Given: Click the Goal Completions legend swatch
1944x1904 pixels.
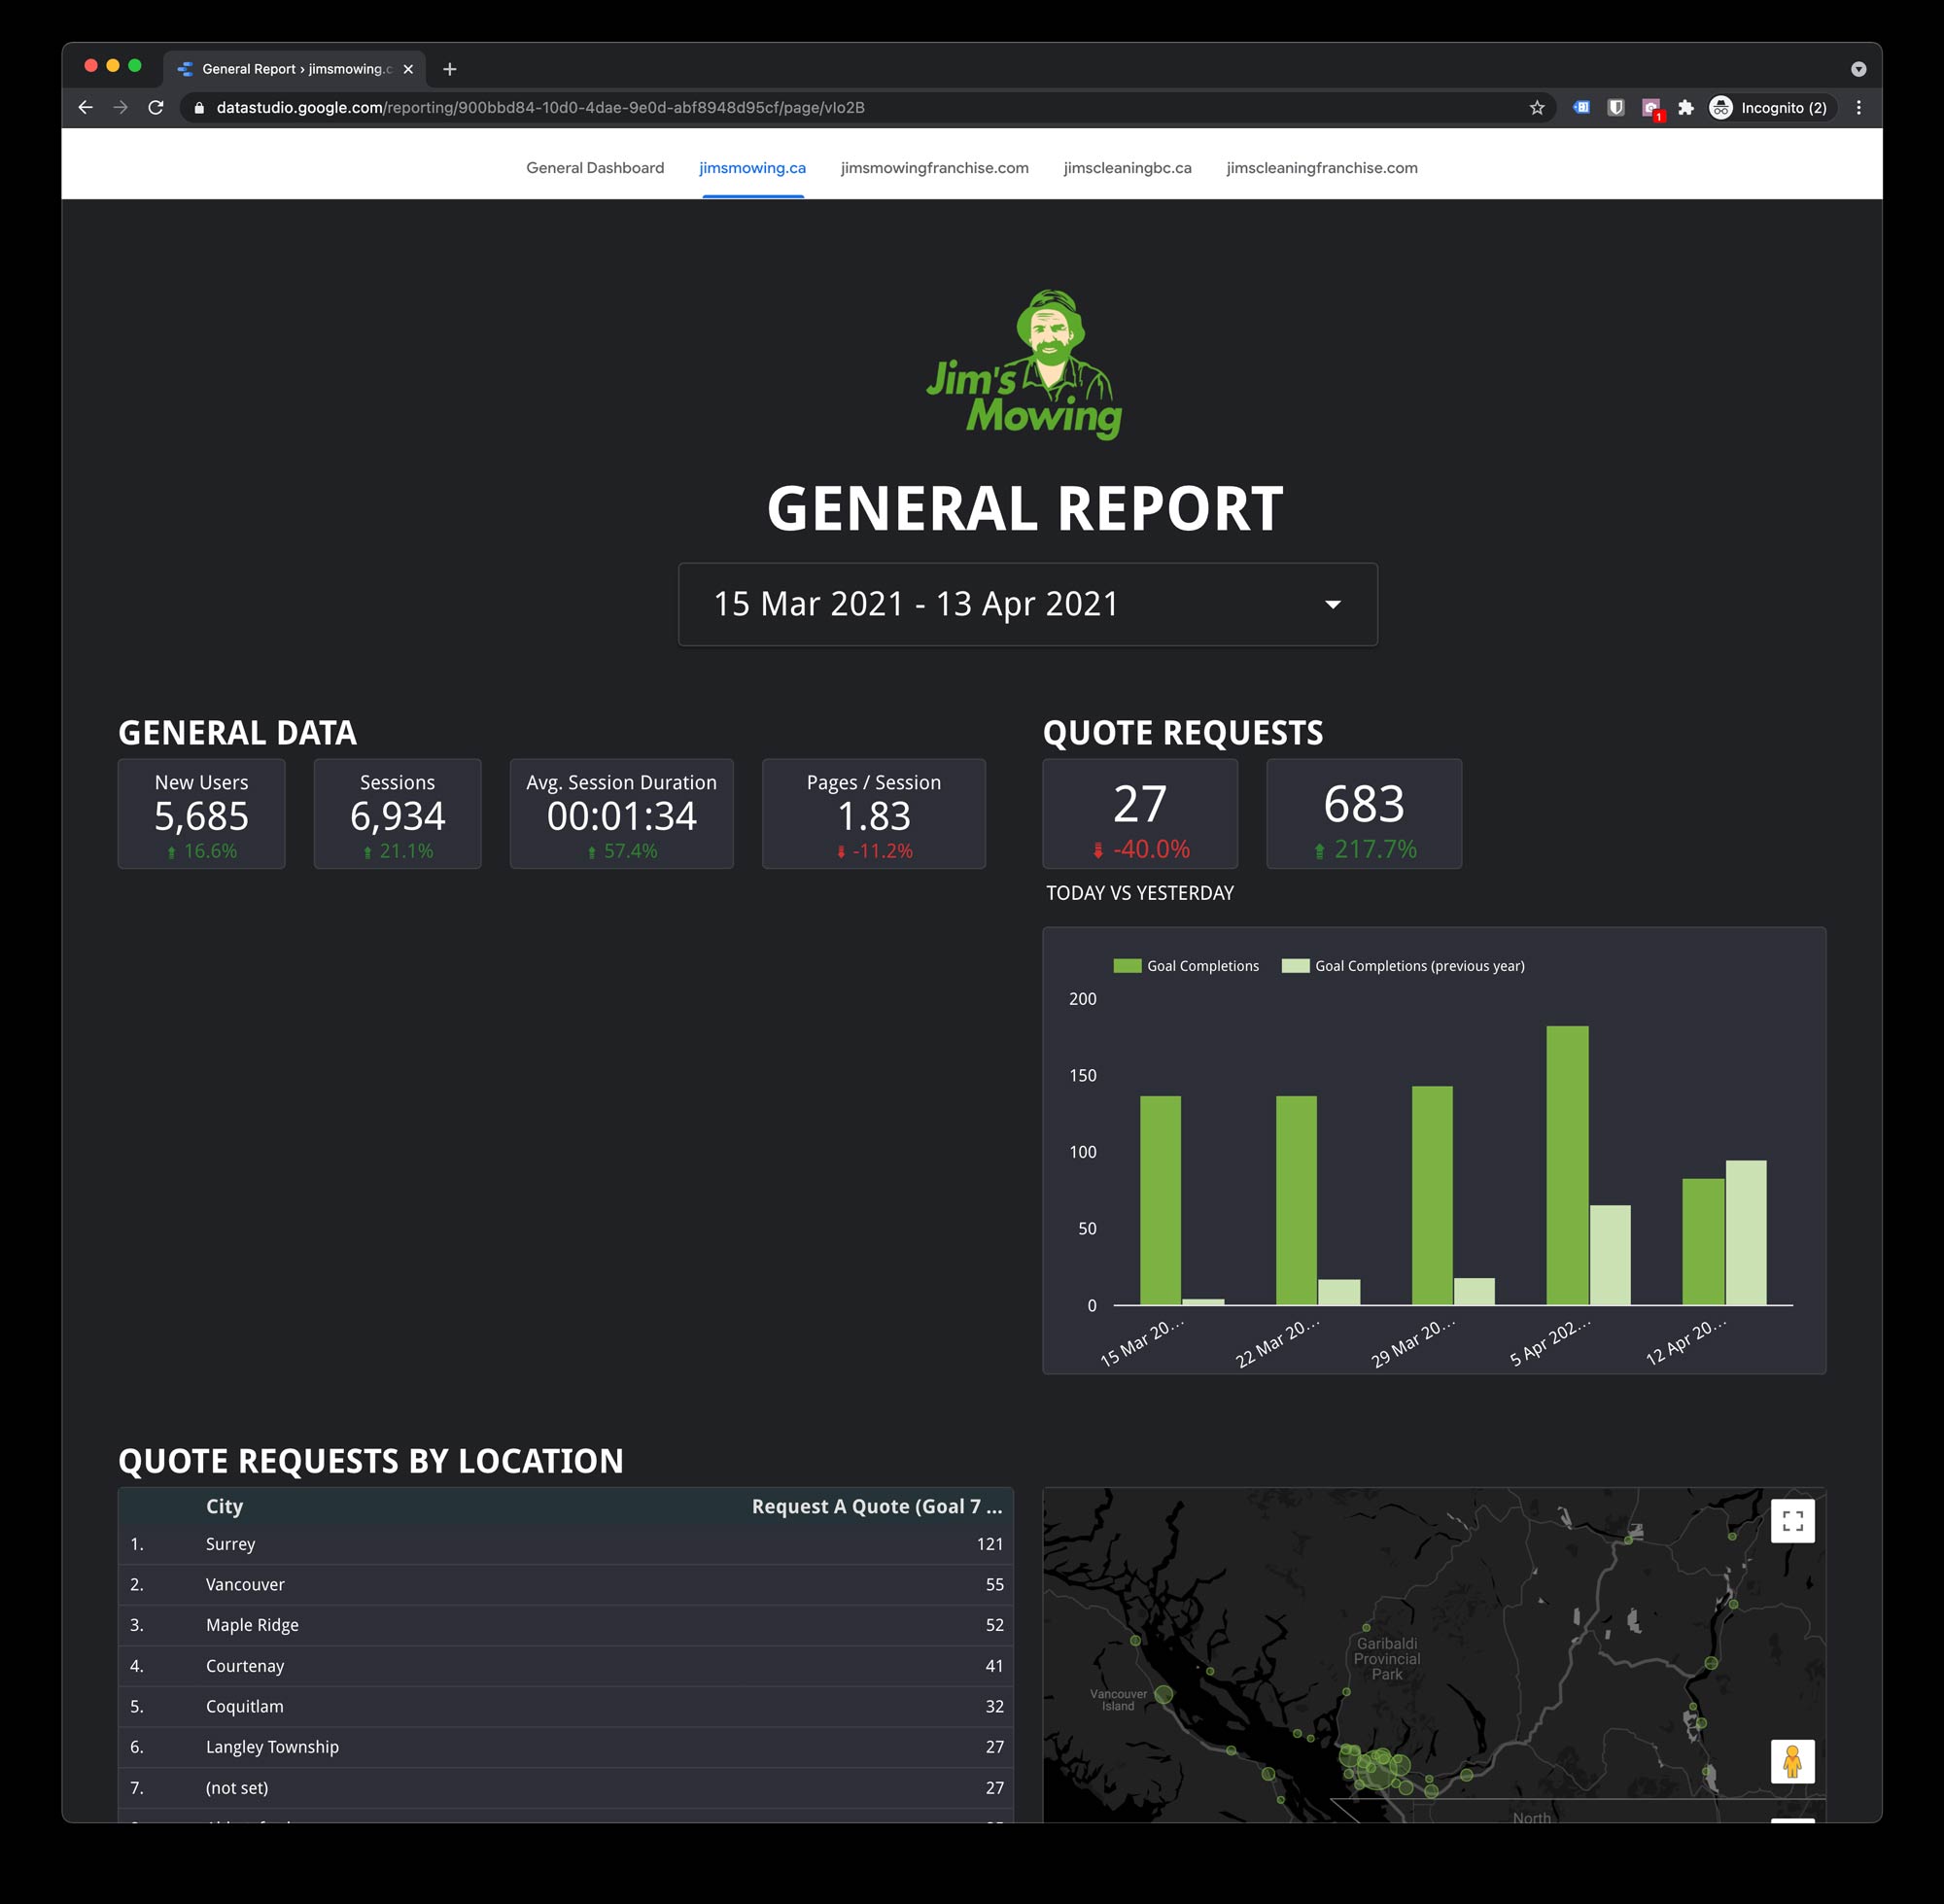Looking at the screenshot, I should click(x=1127, y=966).
